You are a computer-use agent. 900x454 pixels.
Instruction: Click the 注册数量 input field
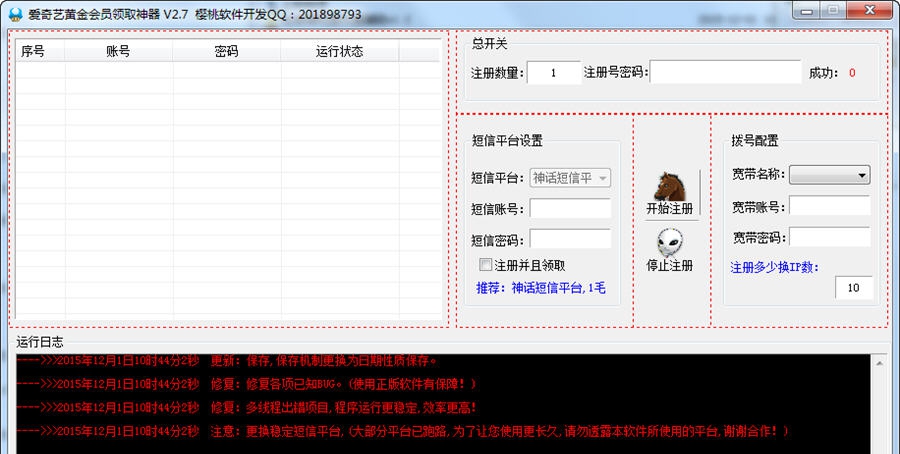pyautogui.click(x=554, y=73)
